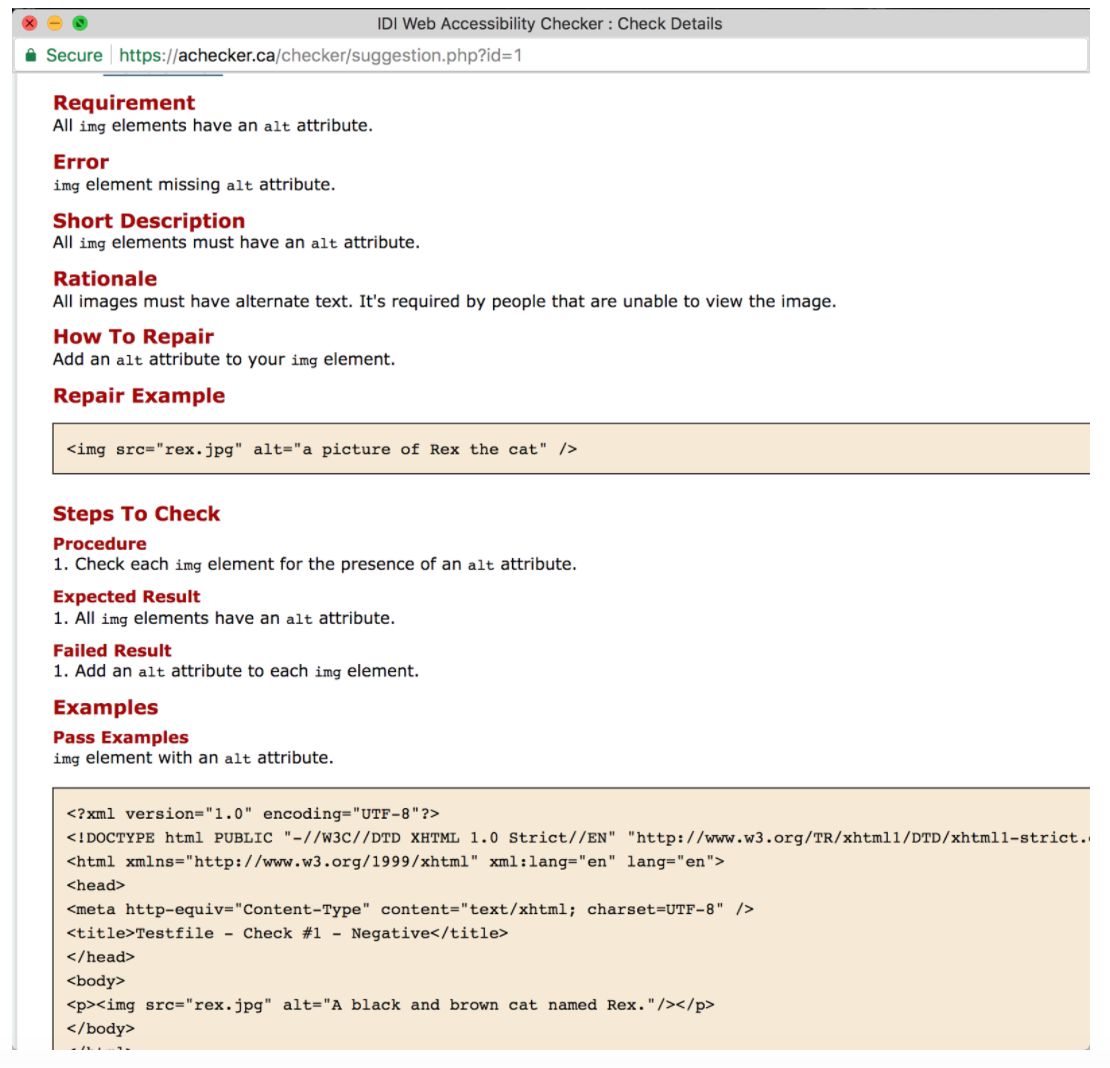Screen dimensions: 1110x1068
Task: Click procedure step 'Check each img element'
Action: click(315, 564)
